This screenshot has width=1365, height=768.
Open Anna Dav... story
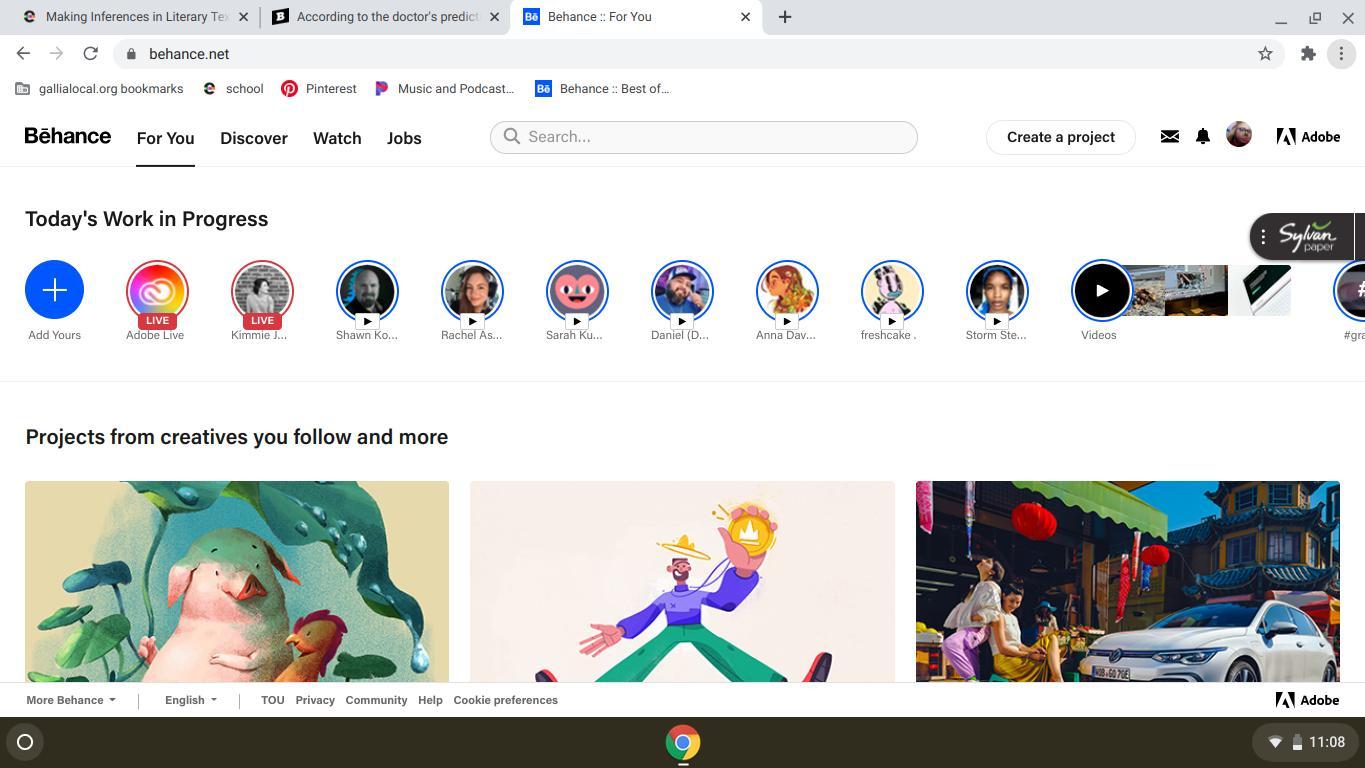pyautogui.click(x=787, y=291)
